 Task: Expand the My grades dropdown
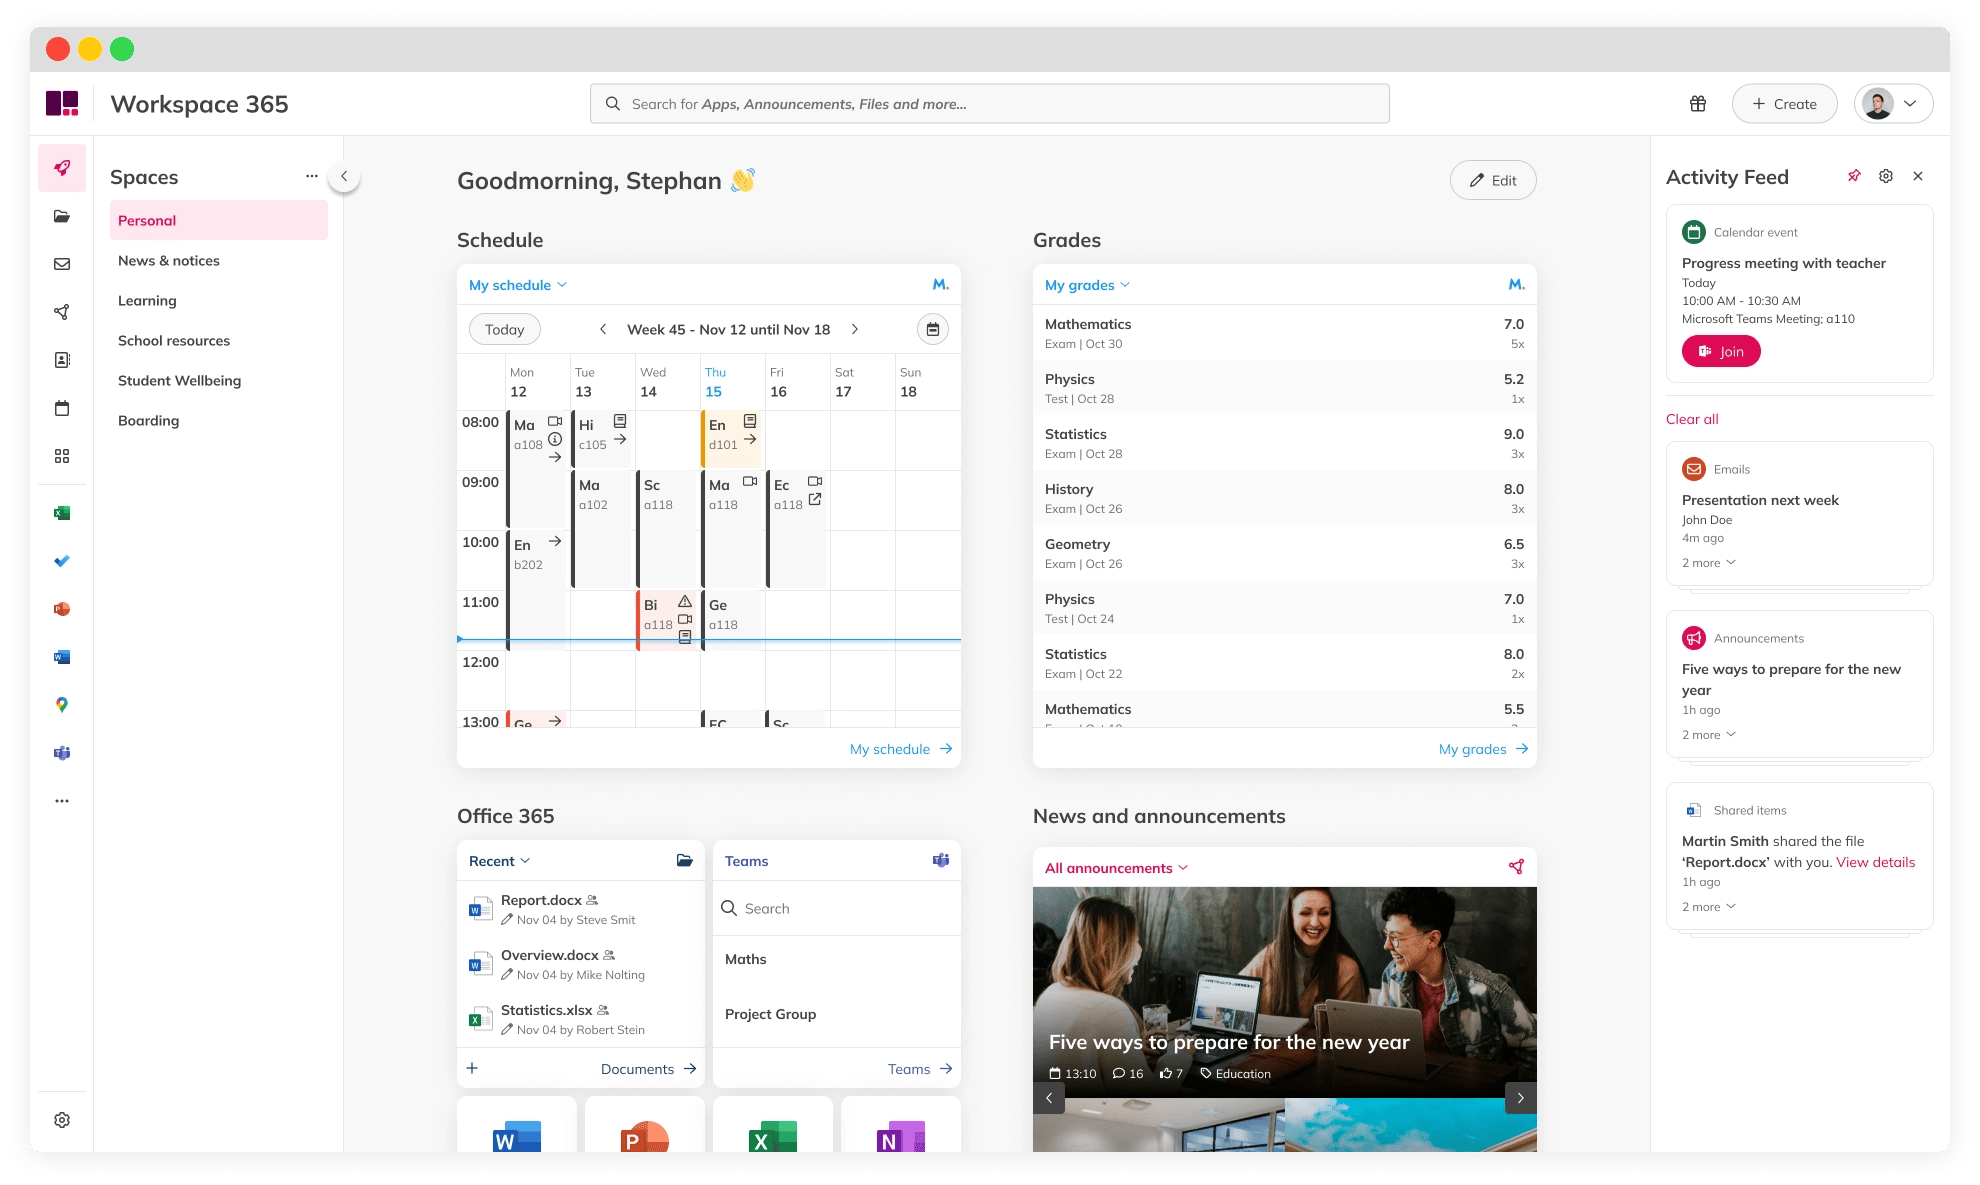click(x=1086, y=285)
